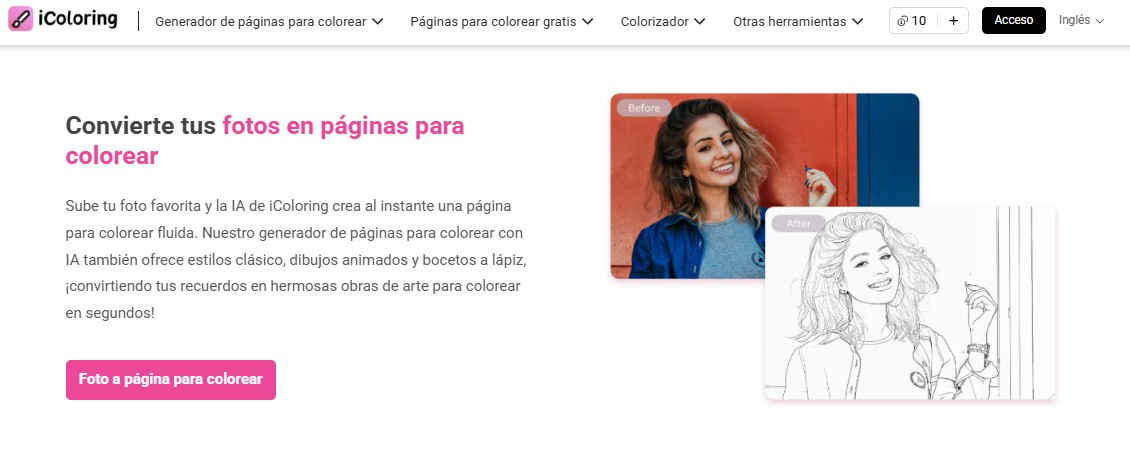Expand Generador de páginas para colorear menu
The height and width of the screenshot is (472, 1130).
269,22
